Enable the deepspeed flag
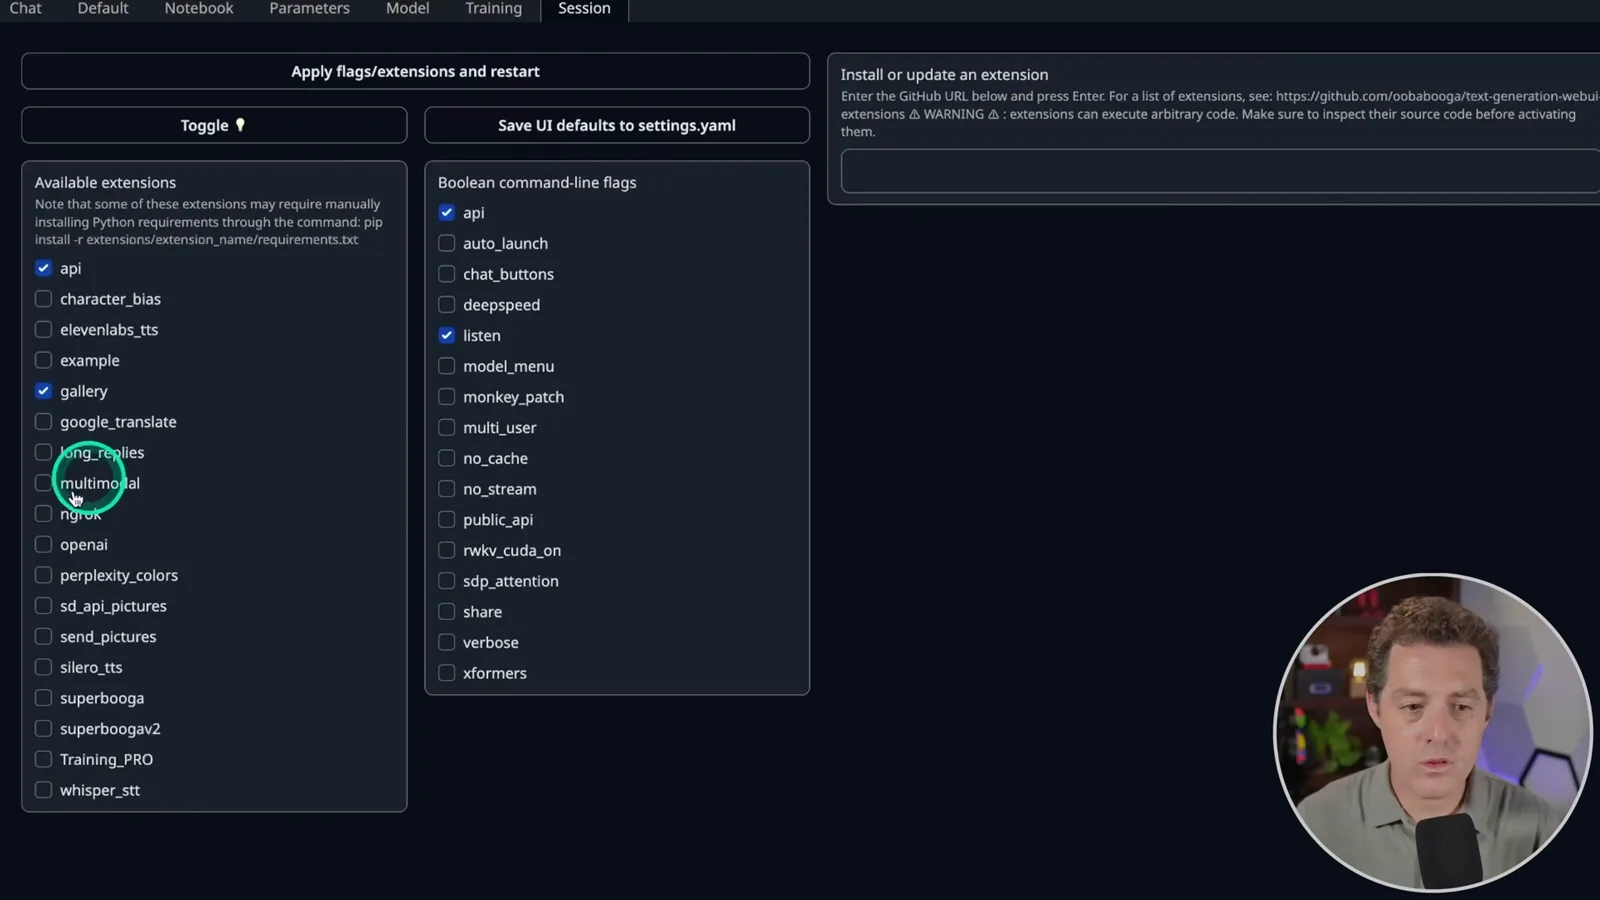The width and height of the screenshot is (1600, 900). [x=446, y=305]
